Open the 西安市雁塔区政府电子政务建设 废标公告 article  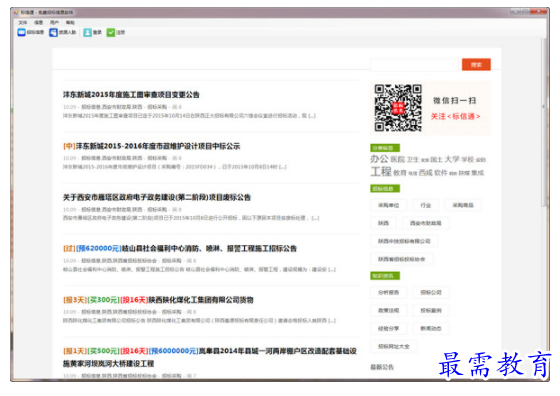pyautogui.click(x=157, y=197)
